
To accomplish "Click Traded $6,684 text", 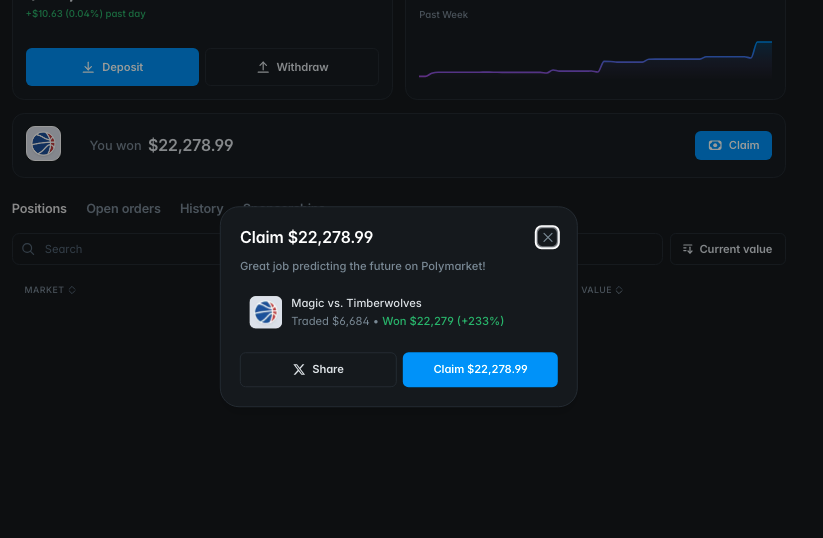I will pos(330,321).
